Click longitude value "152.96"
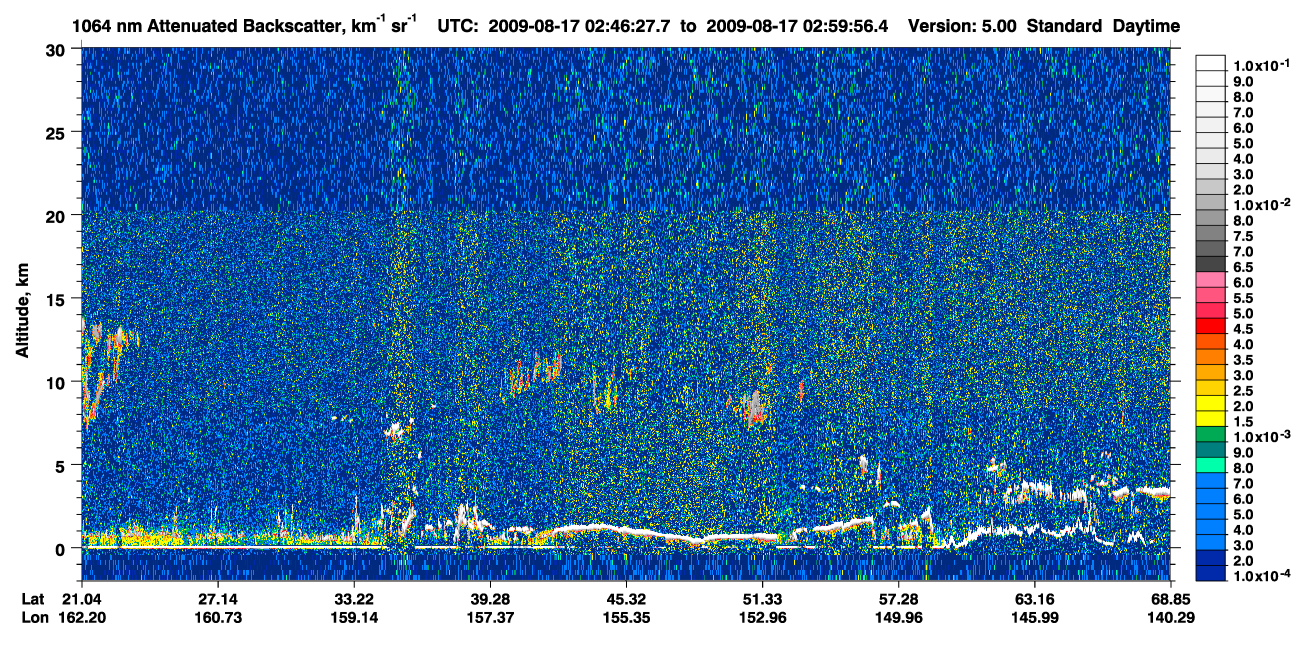The height and width of the screenshot is (667, 1300). 762,617
